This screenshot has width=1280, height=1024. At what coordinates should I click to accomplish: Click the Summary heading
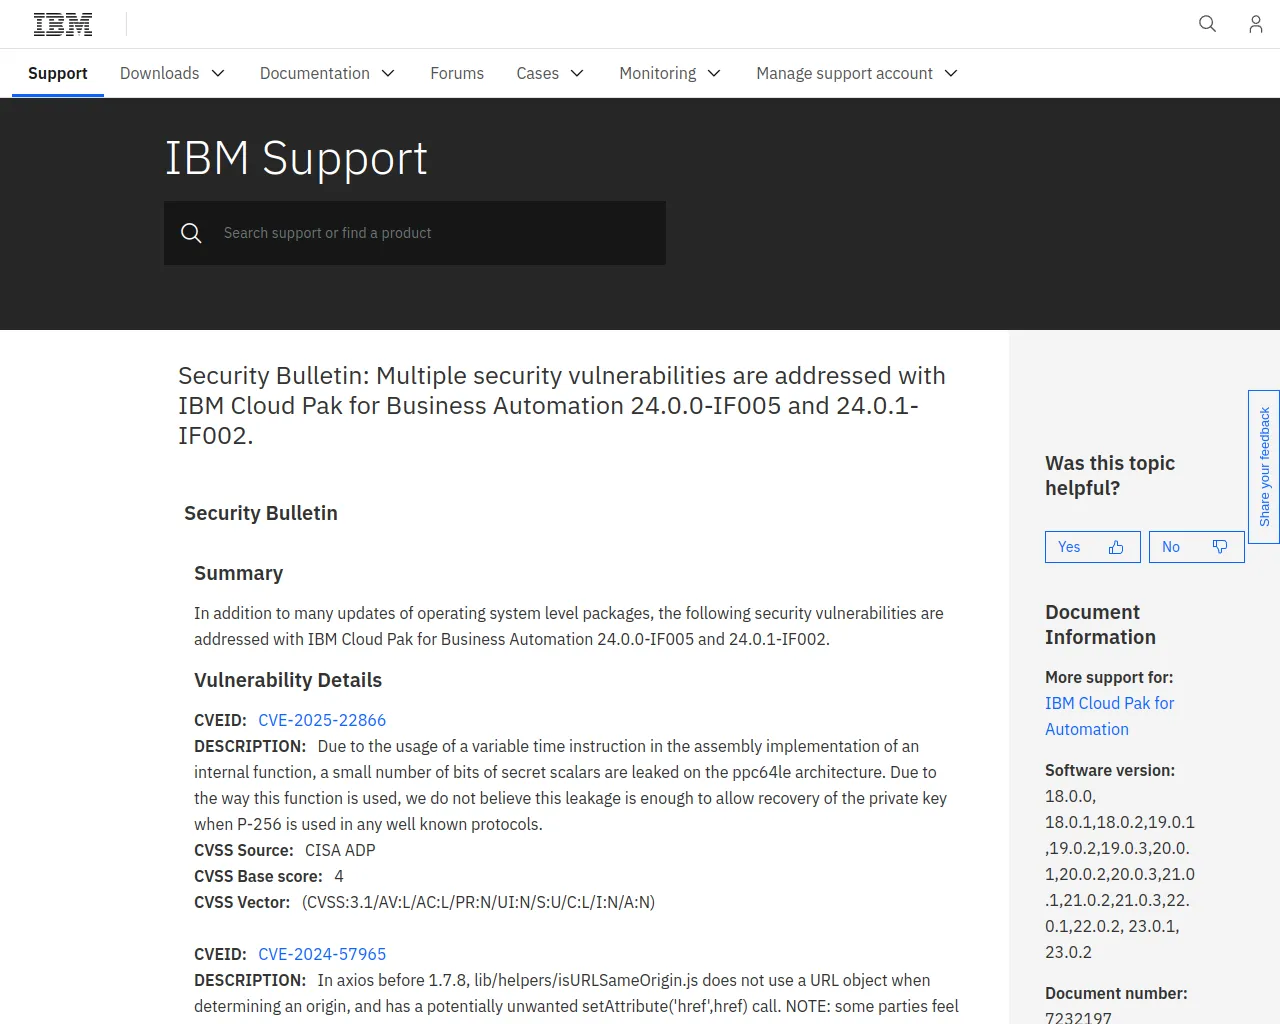click(238, 573)
